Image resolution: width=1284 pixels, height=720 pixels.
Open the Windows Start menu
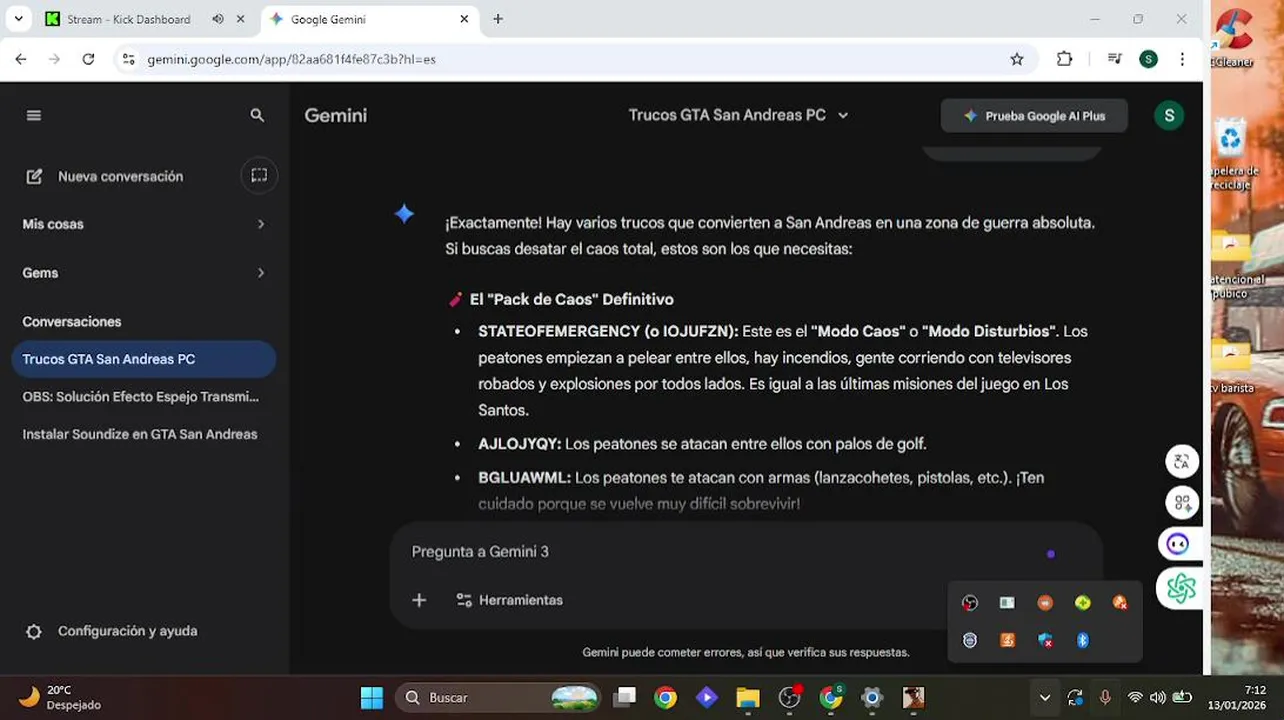[372, 697]
